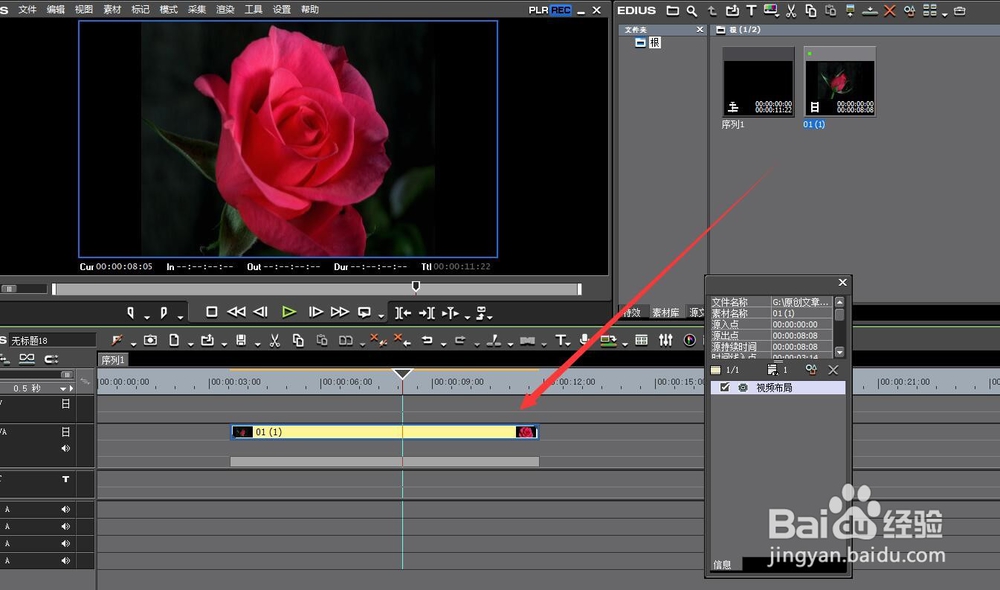Click the Replace clip icon
This screenshot has width=1000, height=590.
click(x=346, y=341)
